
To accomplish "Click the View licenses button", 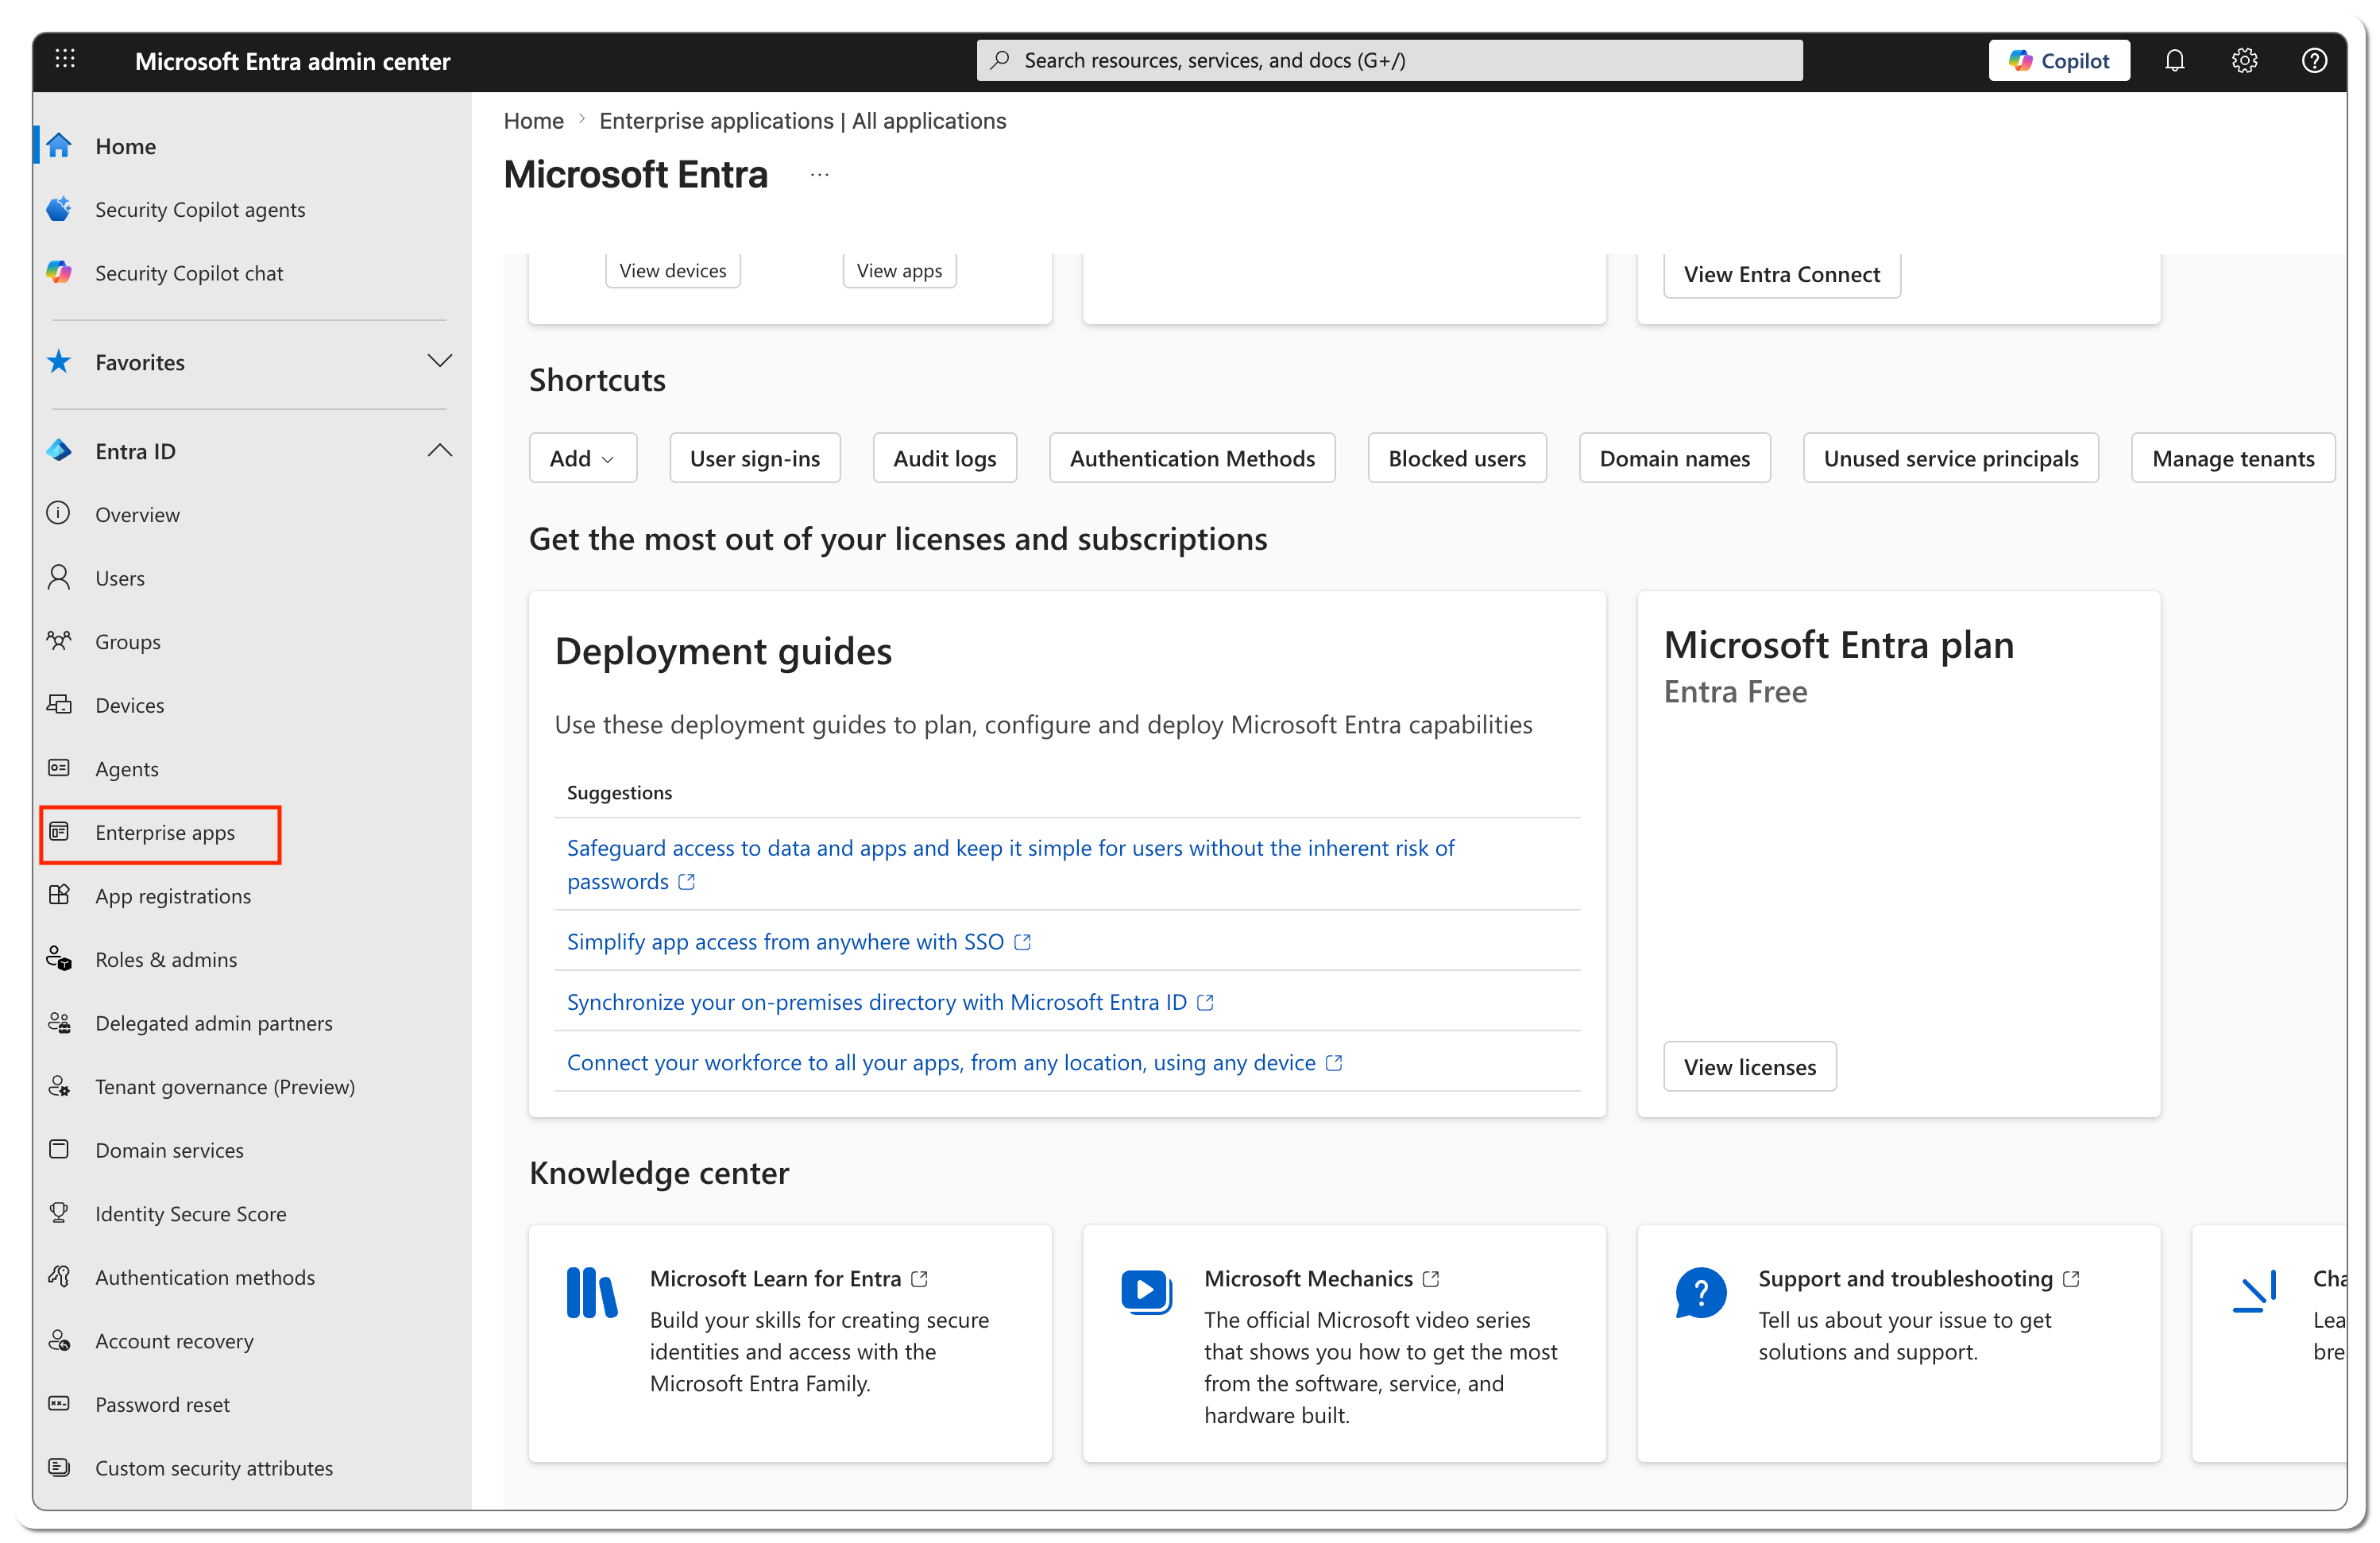I will click(x=1750, y=1067).
